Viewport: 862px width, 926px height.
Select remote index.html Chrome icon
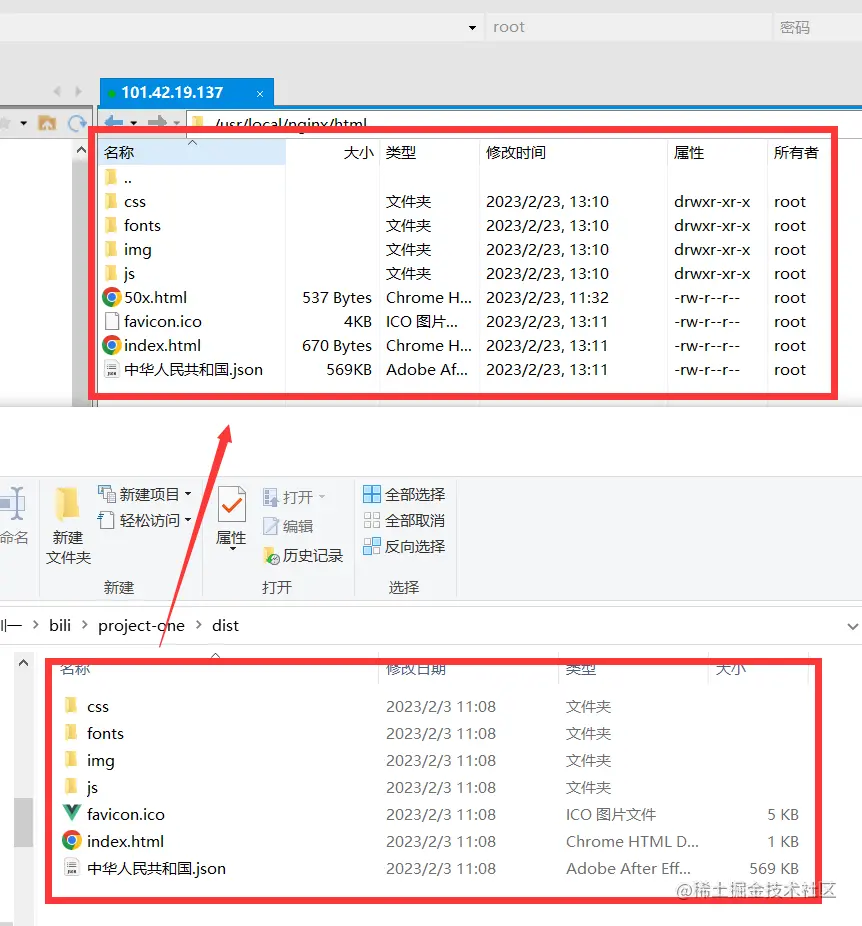click(x=112, y=345)
